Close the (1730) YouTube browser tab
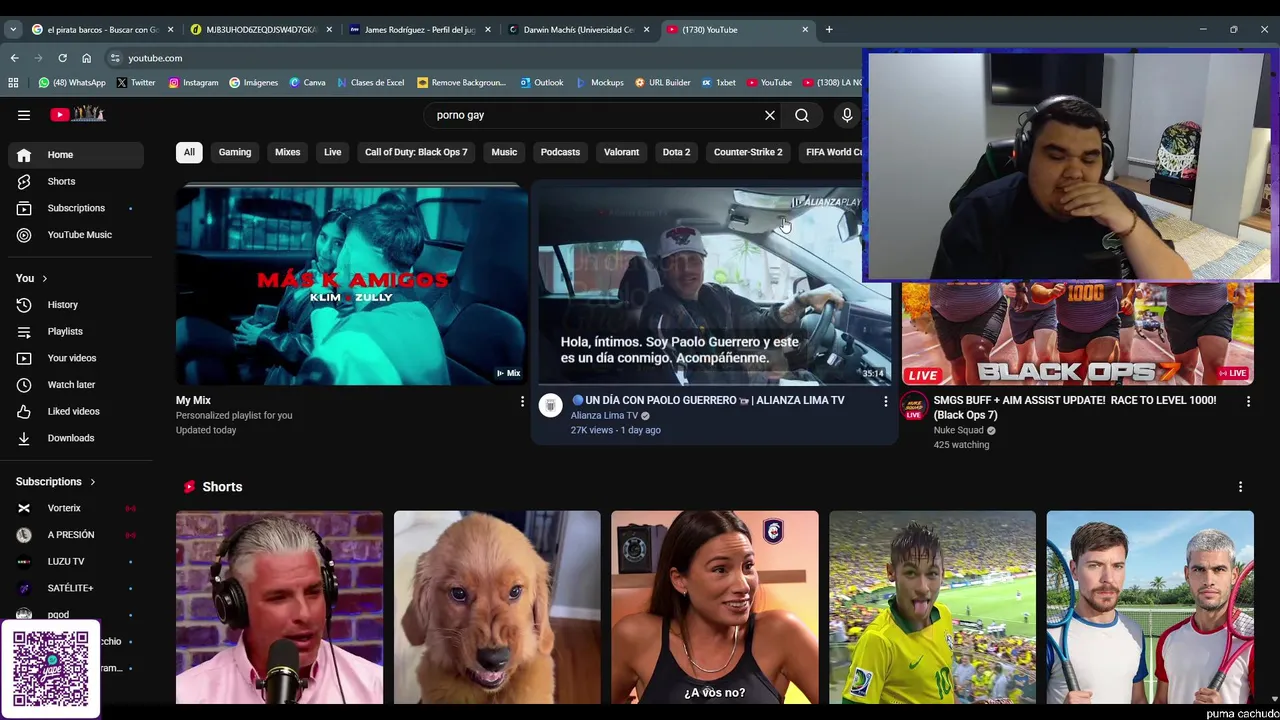The width and height of the screenshot is (1280, 720). (805, 30)
